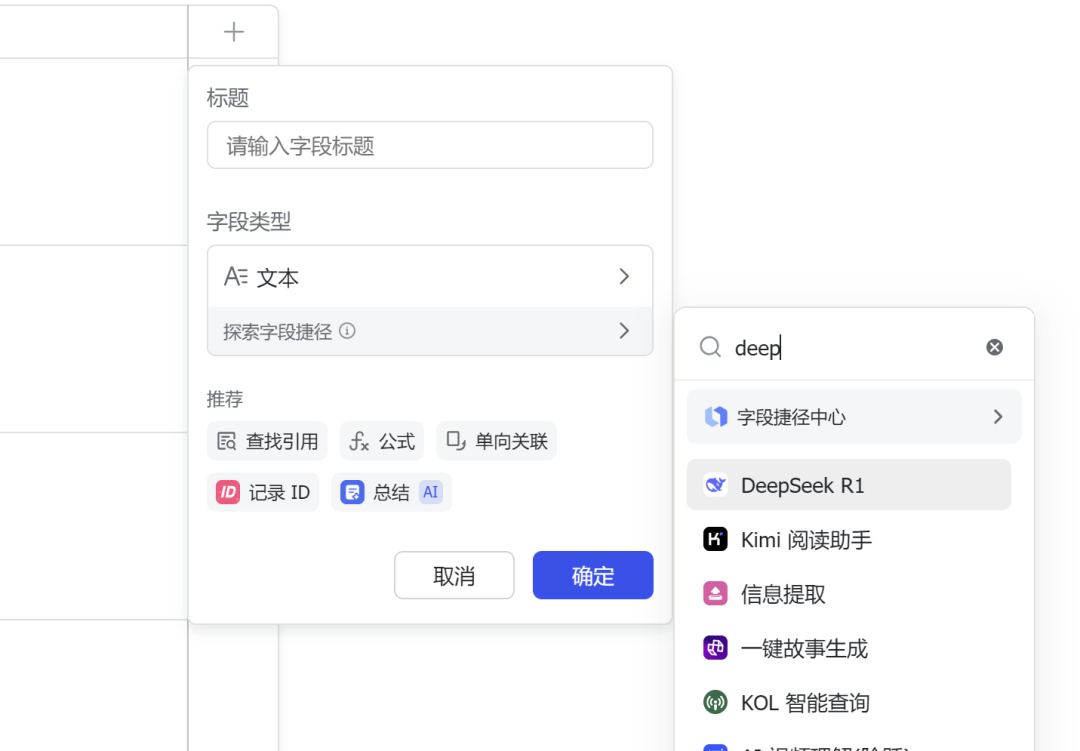Click the black Kimi K icon
This screenshot has height=751, width=1080.
click(716, 539)
